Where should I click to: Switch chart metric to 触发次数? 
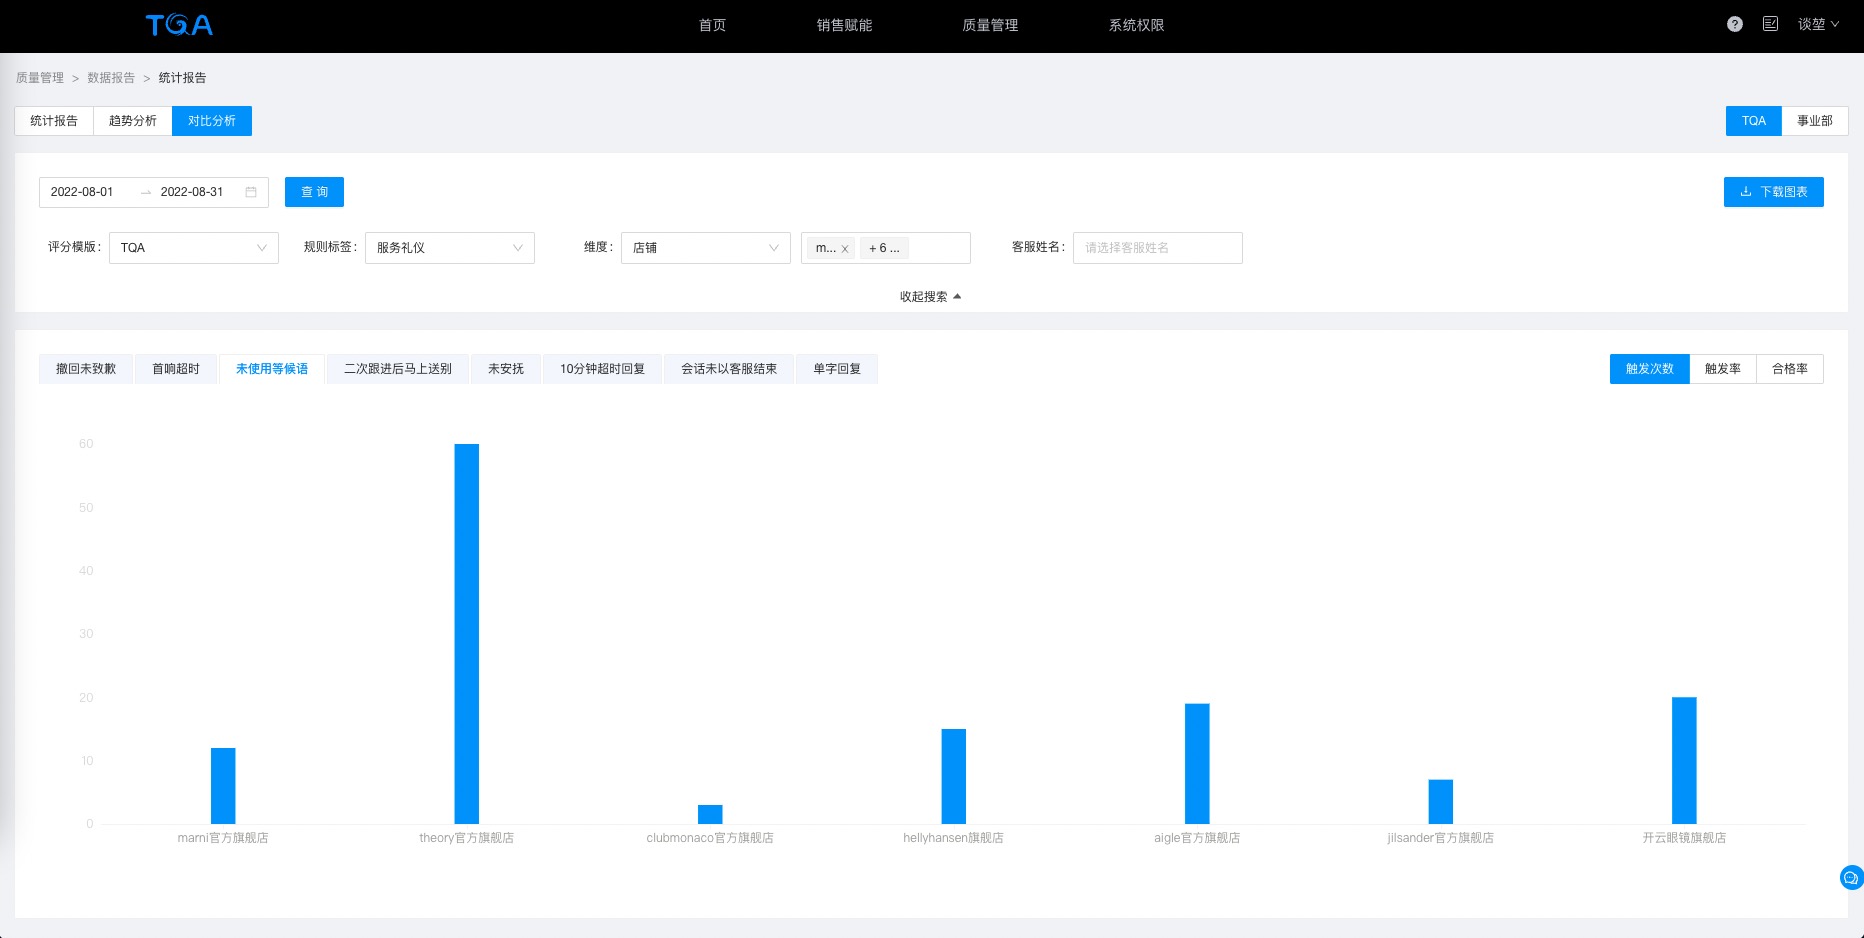tap(1650, 369)
